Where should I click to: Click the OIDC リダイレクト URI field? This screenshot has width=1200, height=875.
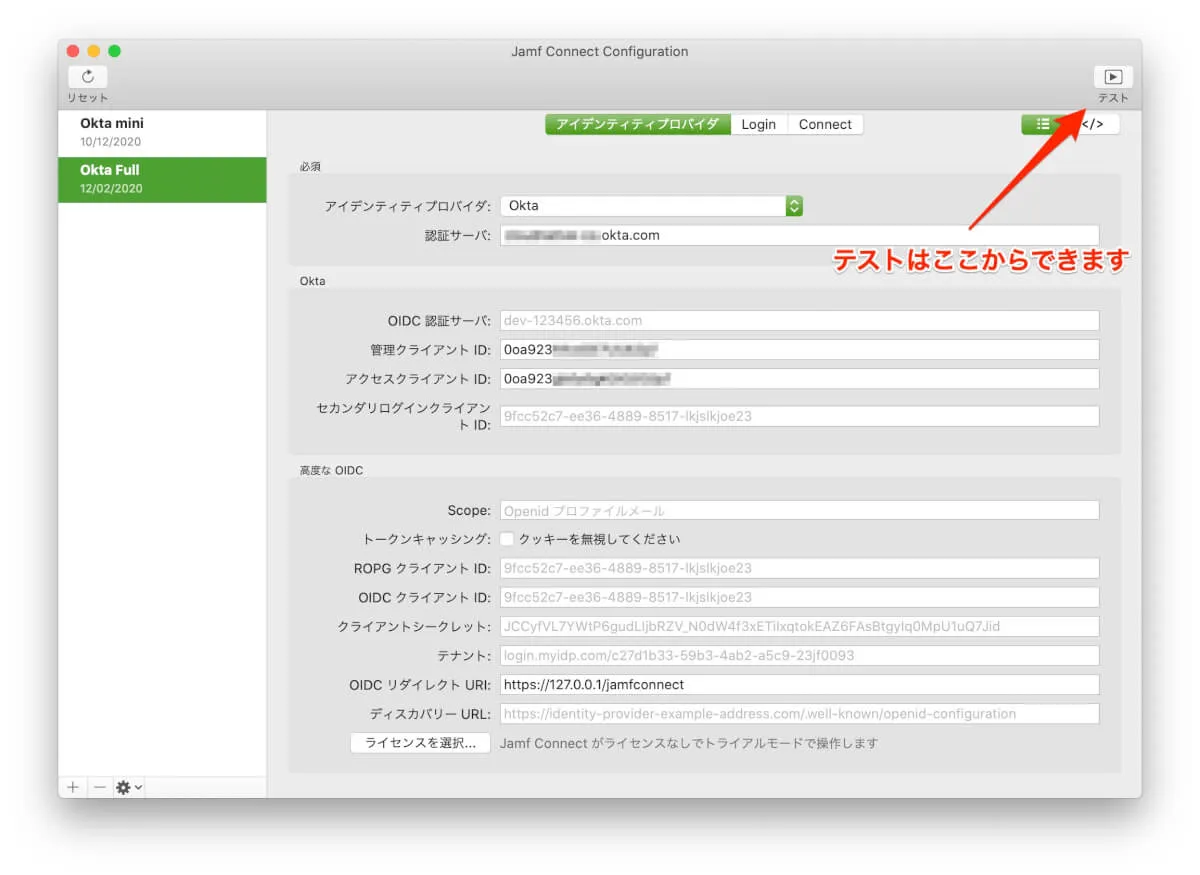tap(799, 685)
